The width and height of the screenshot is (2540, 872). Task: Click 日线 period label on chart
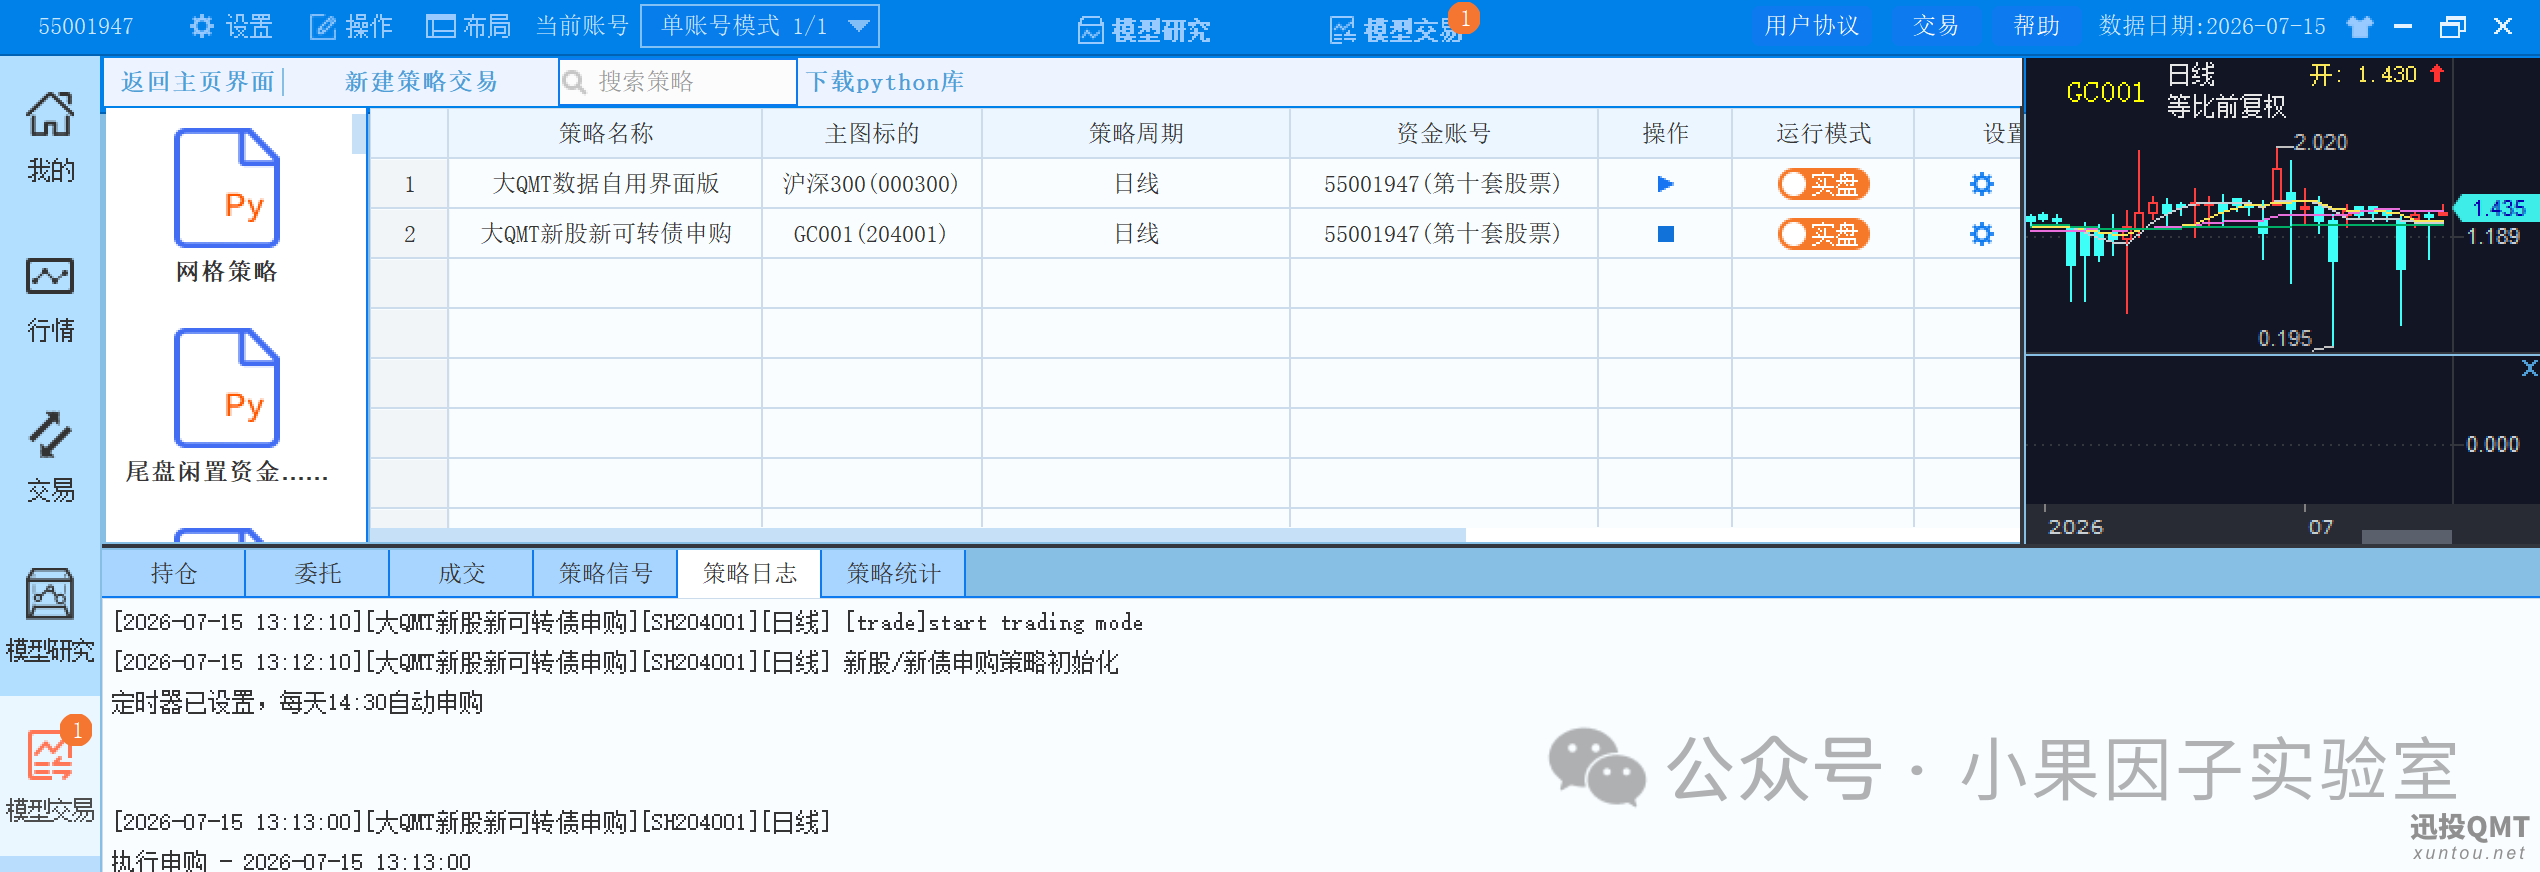2191,75
